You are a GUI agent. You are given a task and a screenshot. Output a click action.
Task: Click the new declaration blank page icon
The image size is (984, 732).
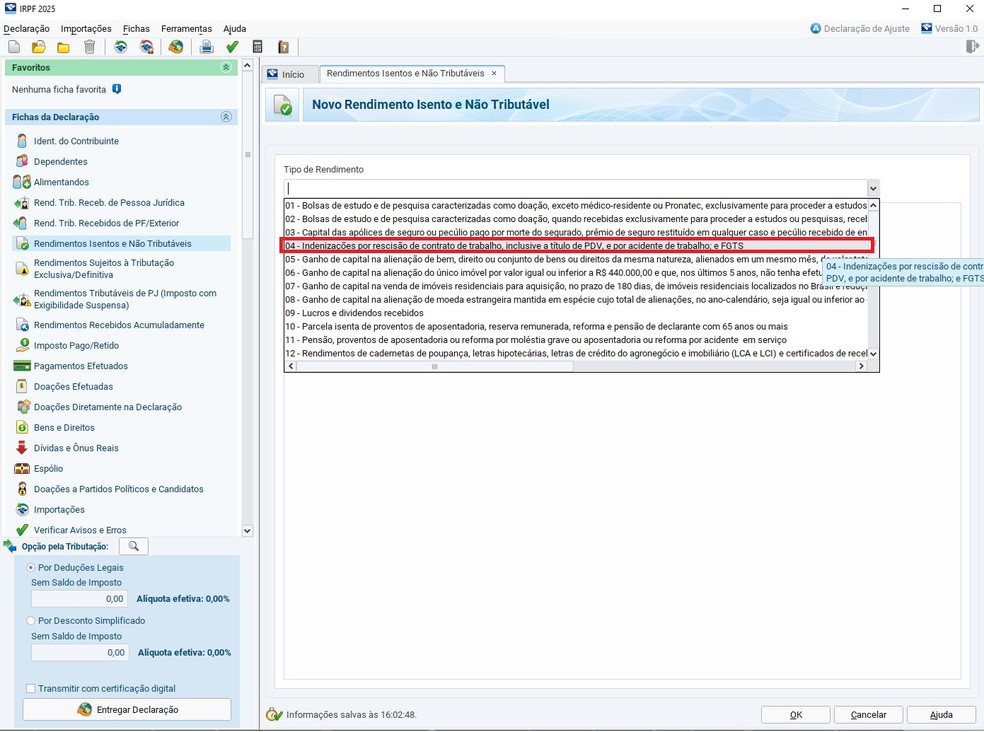point(14,47)
